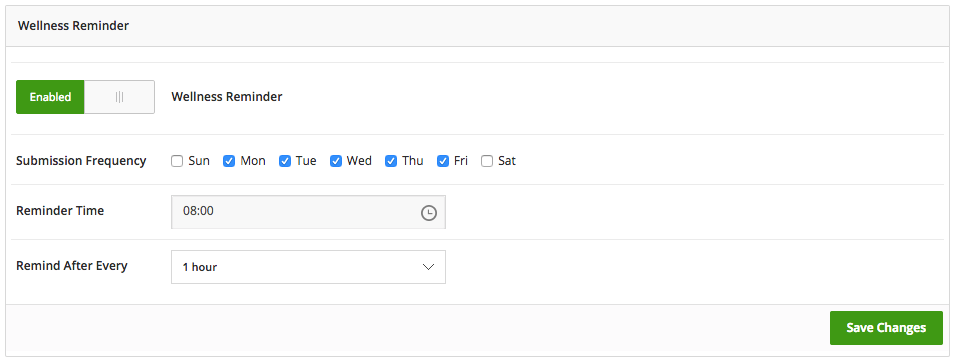Uncheck the Thu checkbox
The height and width of the screenshot is (362, 955).
pos(391,161)
